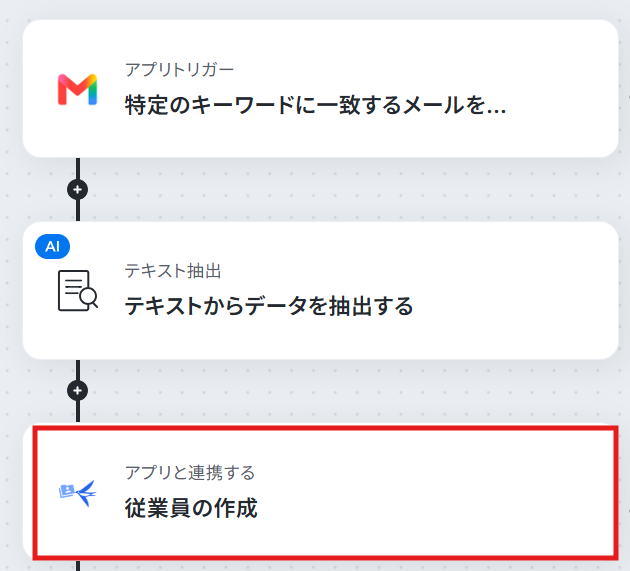Click the text extraction document-magnifier icon

point(78,291)
